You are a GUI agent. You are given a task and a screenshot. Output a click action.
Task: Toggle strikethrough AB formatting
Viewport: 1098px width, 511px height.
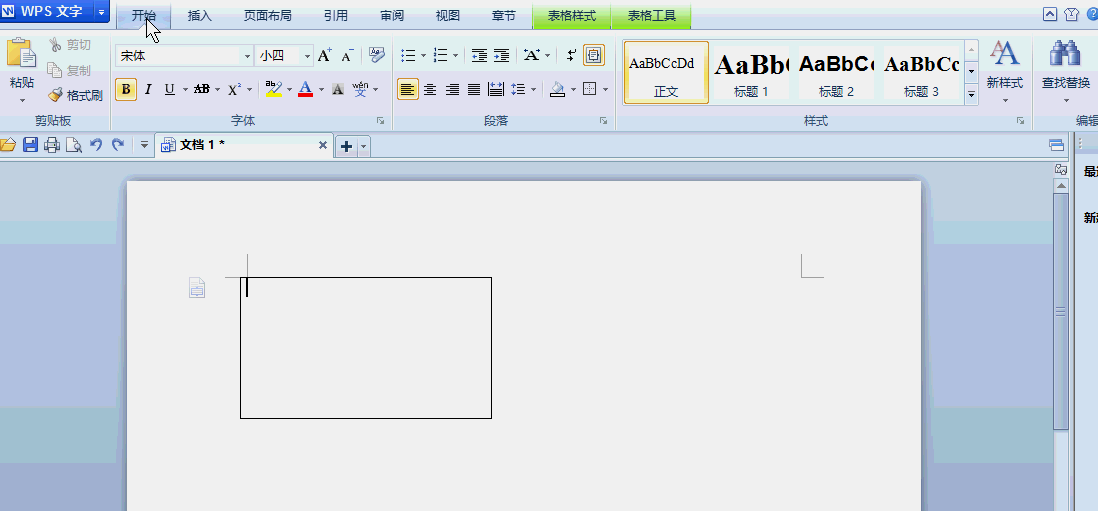tap(202, 90)
